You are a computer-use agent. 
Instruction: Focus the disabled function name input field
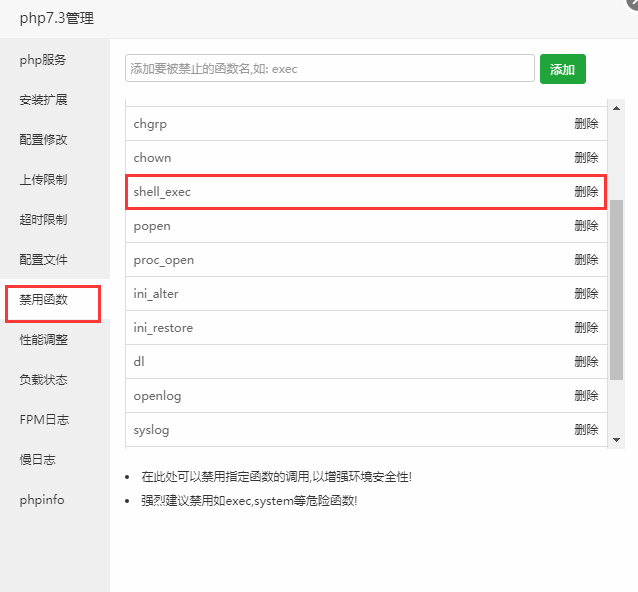point(330,69)
